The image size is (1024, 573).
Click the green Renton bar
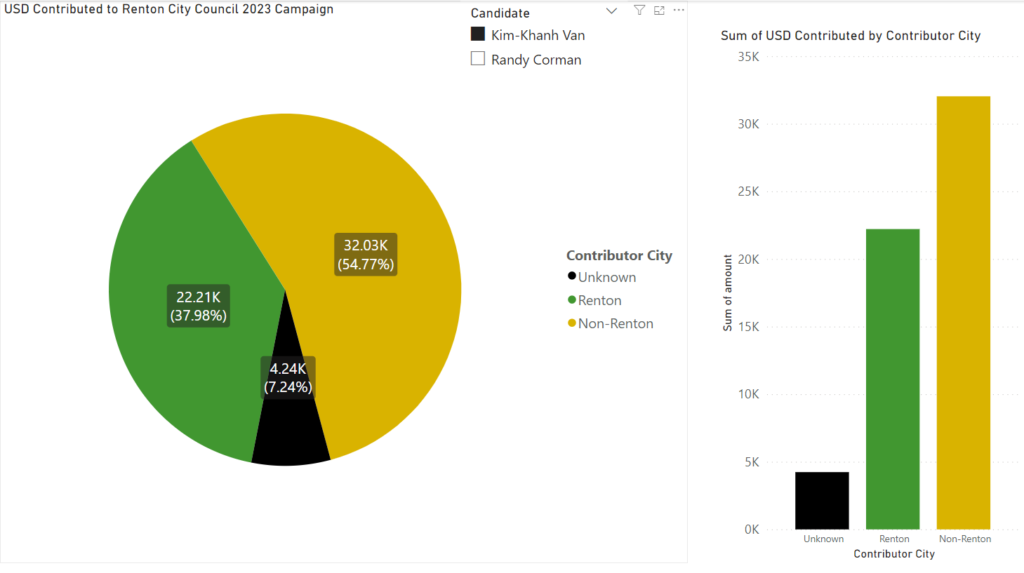click(x=892, y=378)
